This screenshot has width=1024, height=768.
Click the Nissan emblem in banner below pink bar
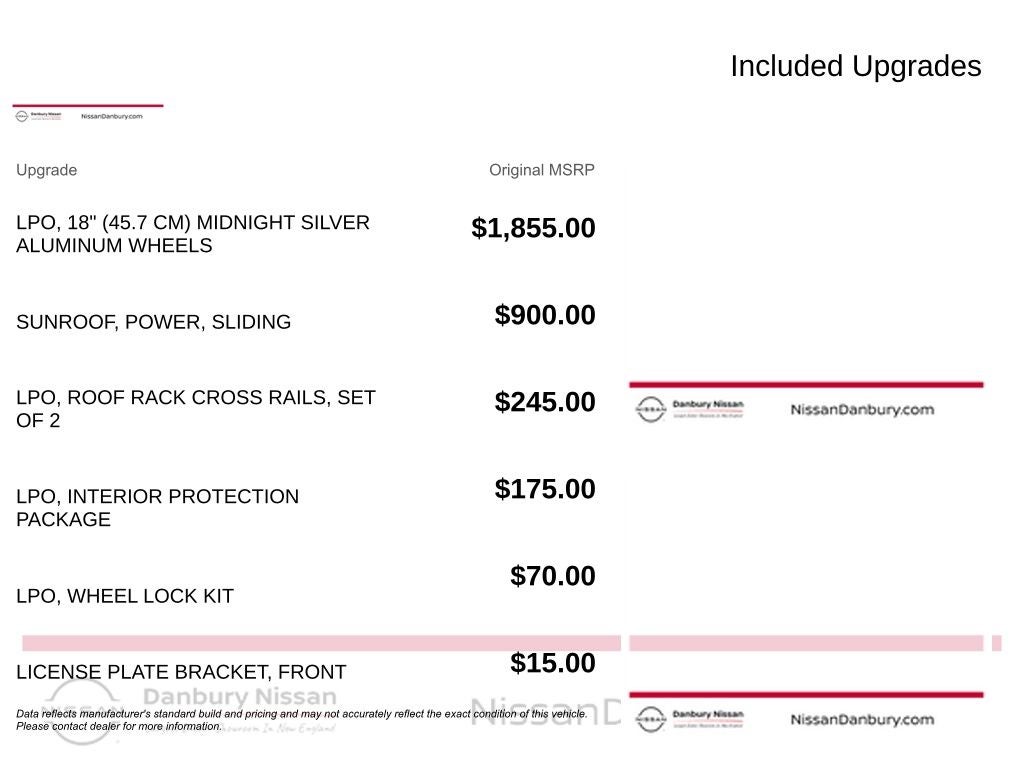coord(651,719)
